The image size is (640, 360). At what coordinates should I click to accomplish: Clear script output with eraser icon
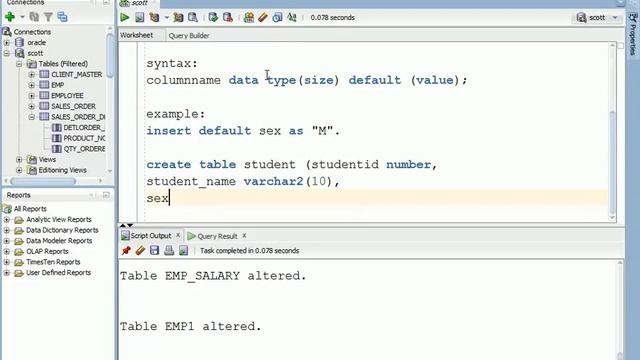[140, 250]
